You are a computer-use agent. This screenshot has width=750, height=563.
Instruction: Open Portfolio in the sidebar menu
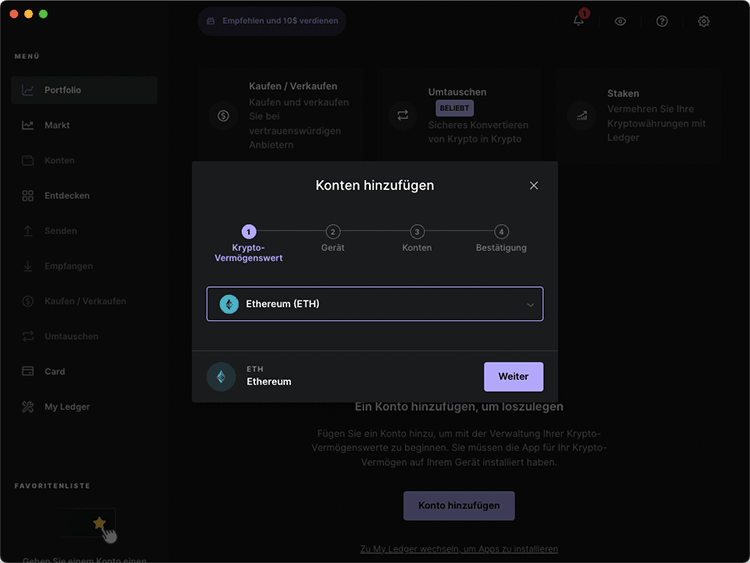click(84, 90)
